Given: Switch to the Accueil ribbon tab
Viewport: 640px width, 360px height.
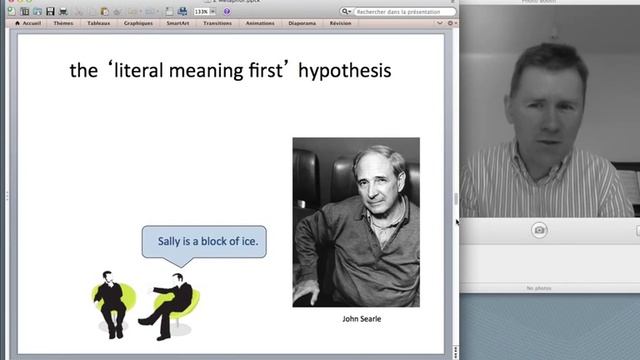Looking at the screenshot, I should tap(28, 23).
